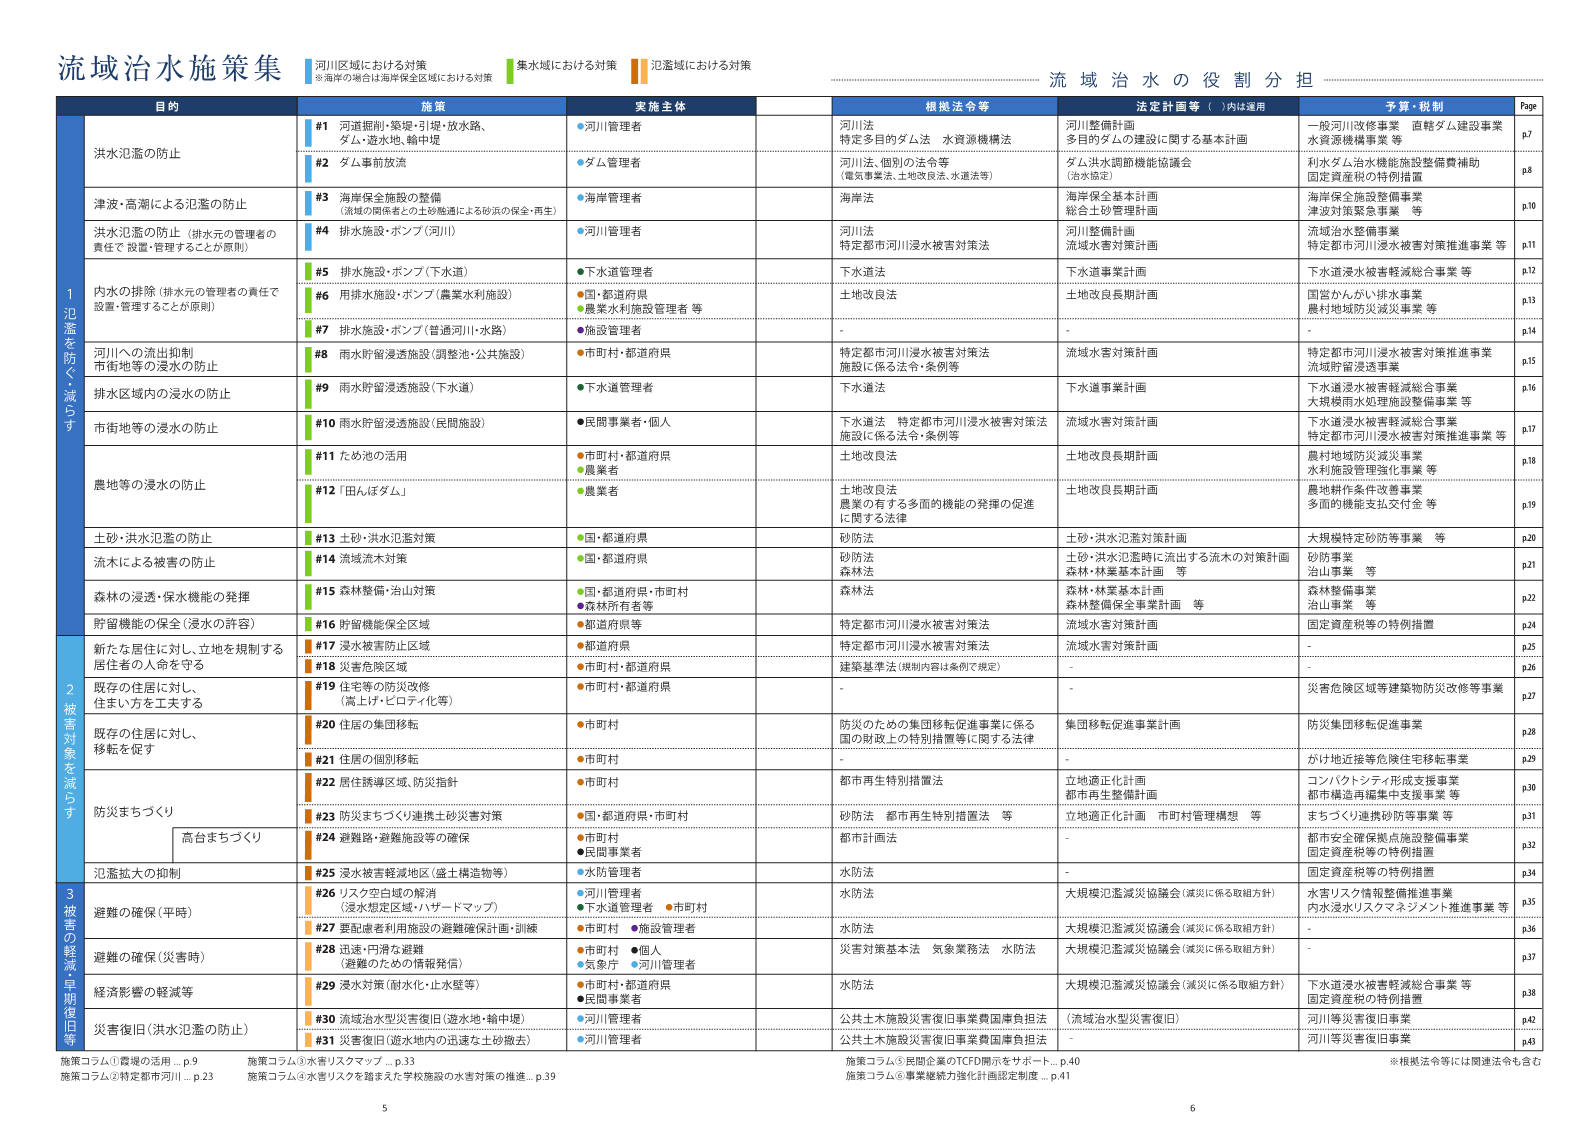Click the page reference p.27
This screenshot has height=1123, width=1588.
(1529, 696)
